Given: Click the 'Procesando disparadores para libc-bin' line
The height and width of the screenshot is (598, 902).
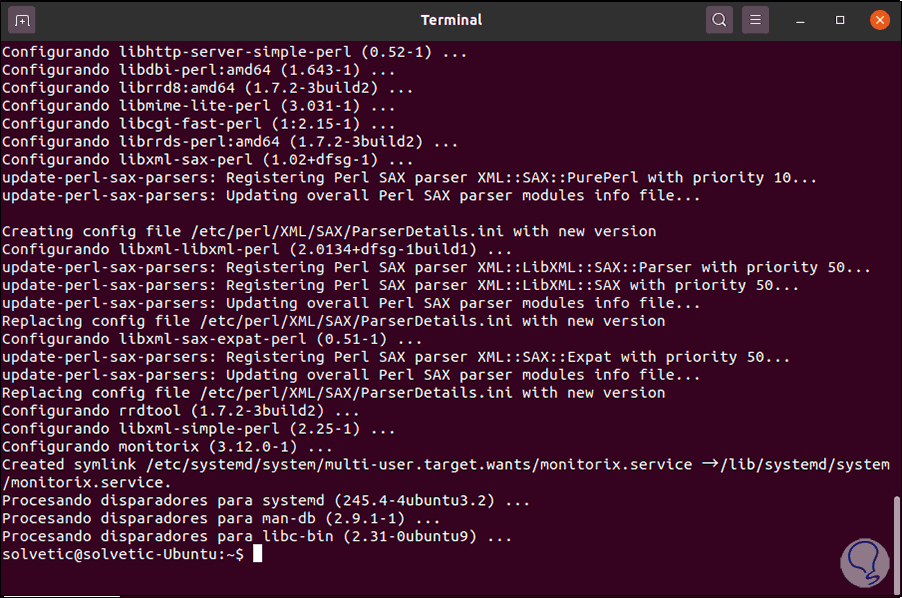Looking at the screenshot, I should point(256,536).
